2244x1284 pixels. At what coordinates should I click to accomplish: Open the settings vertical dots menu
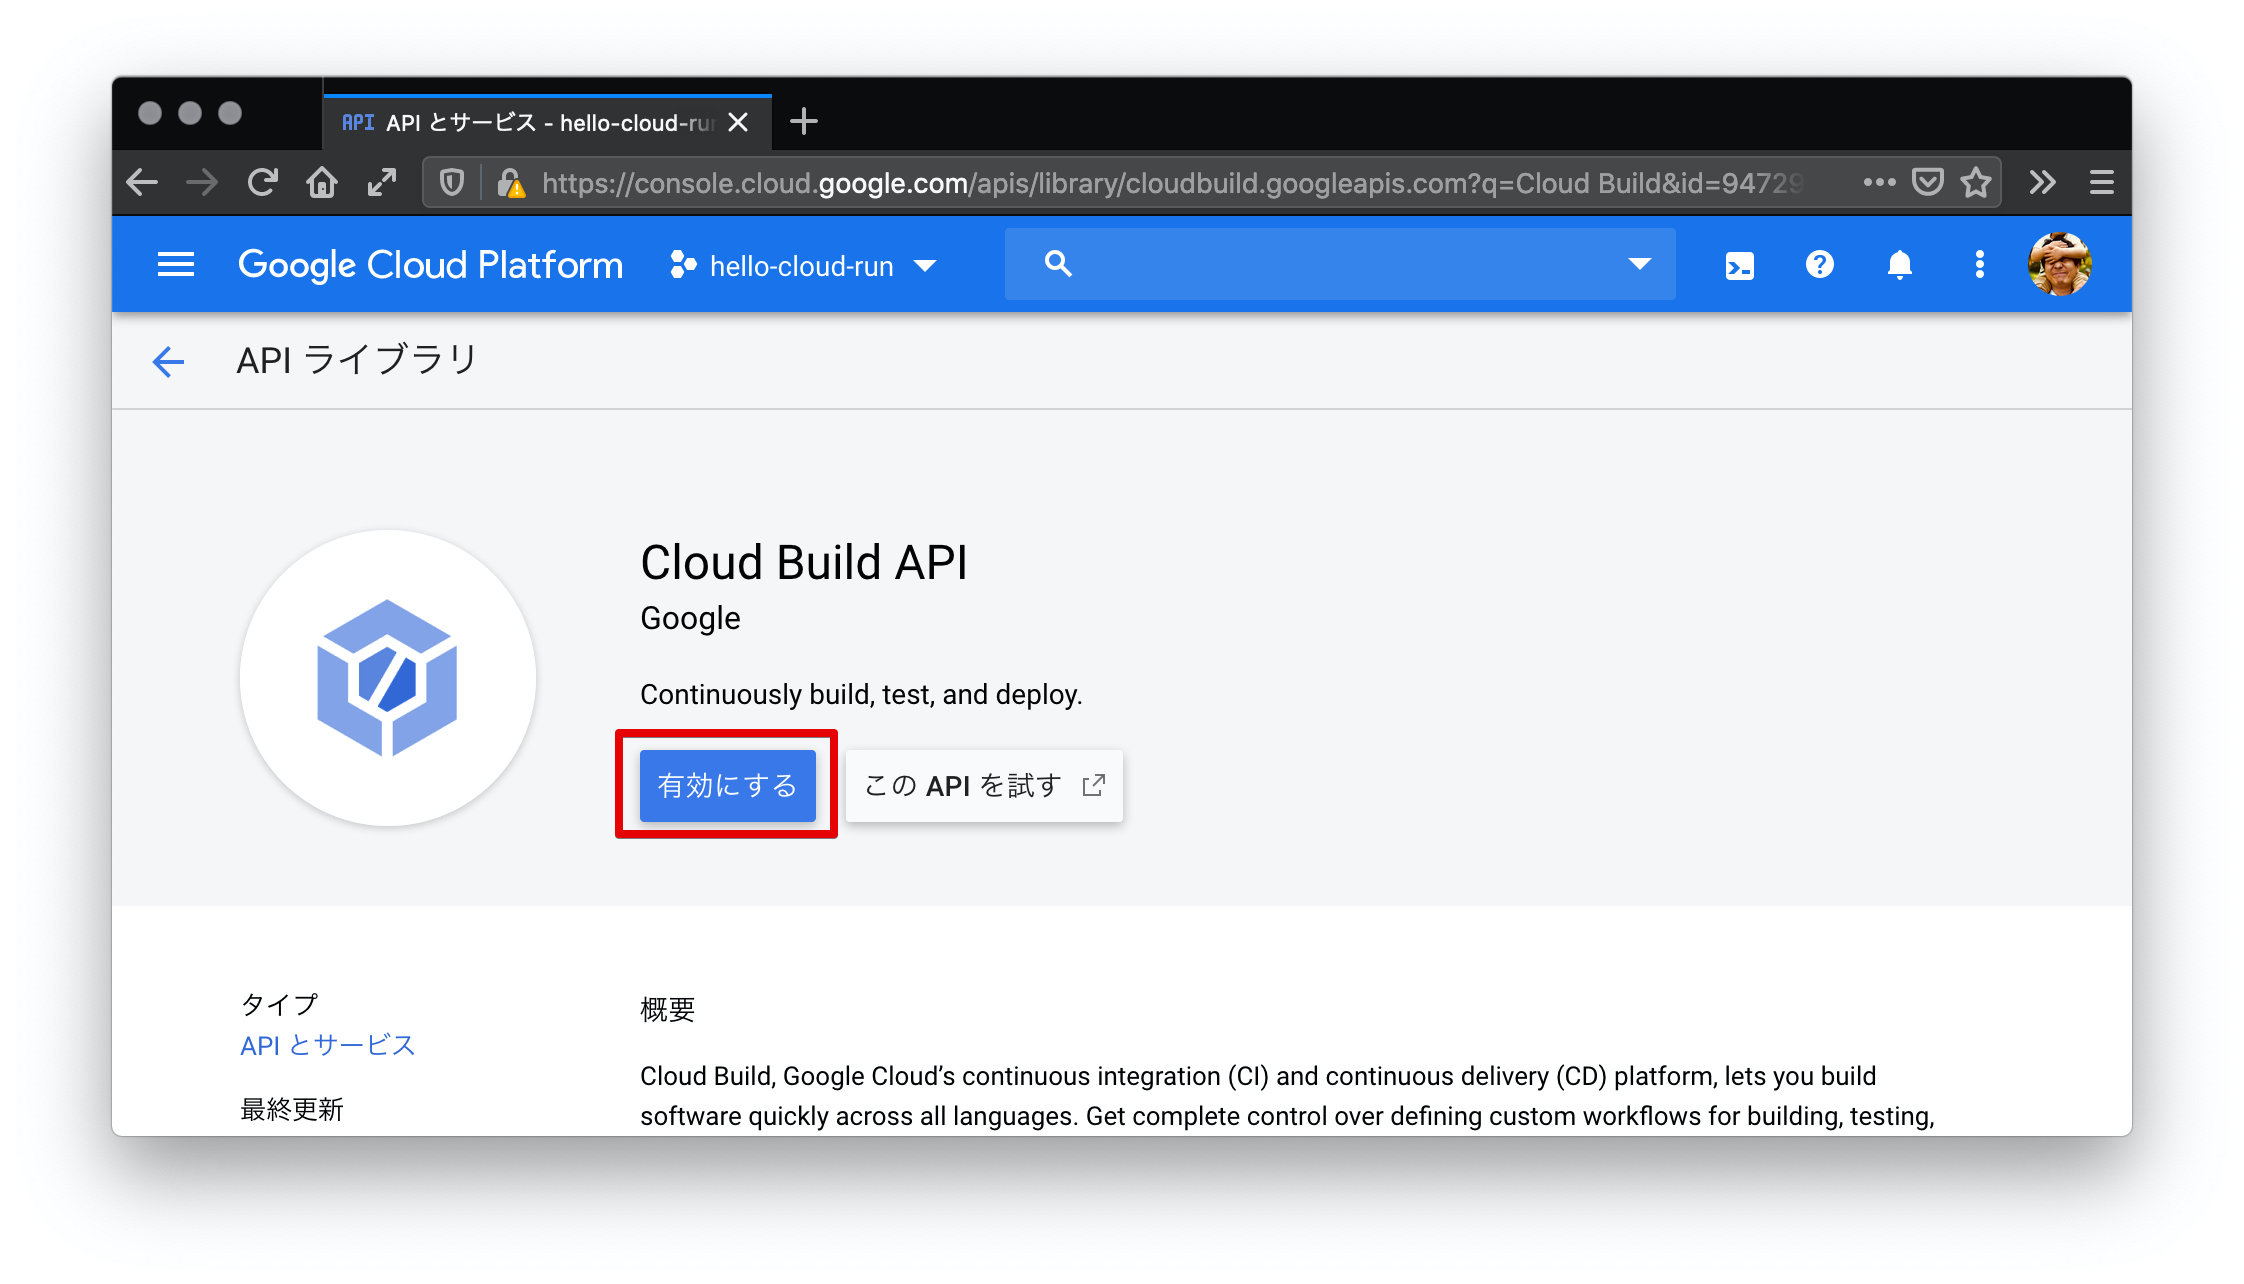1979,265
